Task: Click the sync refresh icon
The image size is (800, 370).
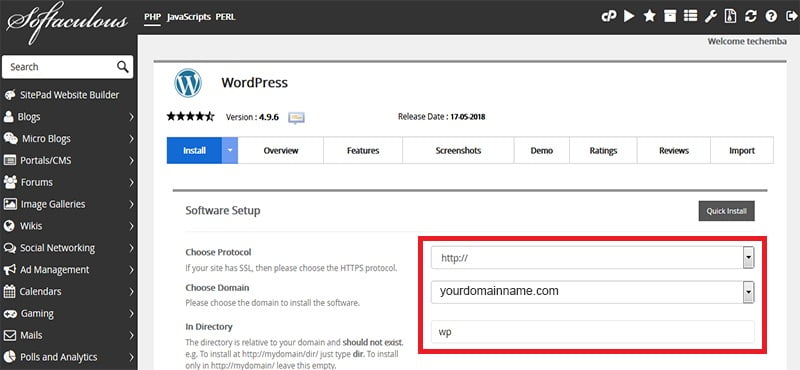Action: click(751, 16)
